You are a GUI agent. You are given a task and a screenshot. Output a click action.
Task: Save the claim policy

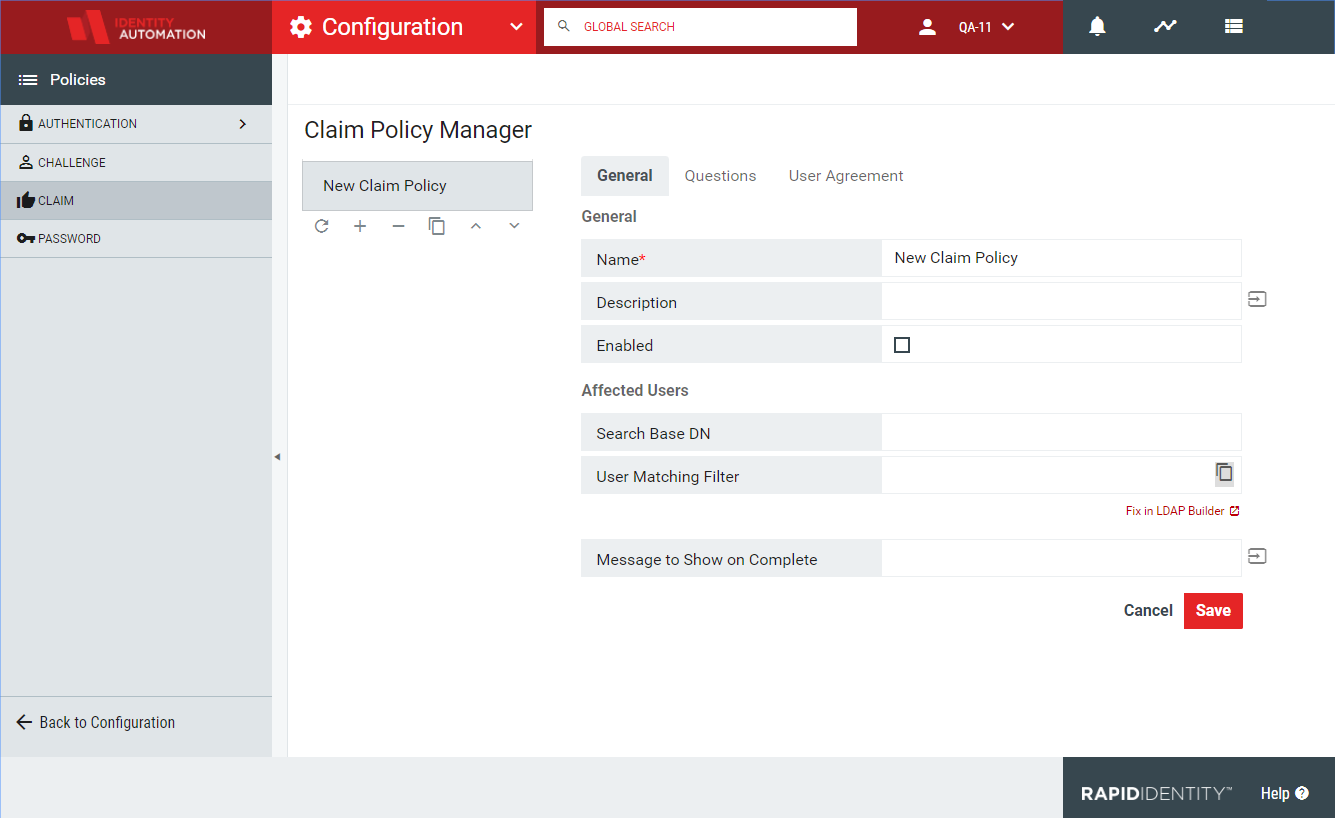click(x=1213, y=611)
